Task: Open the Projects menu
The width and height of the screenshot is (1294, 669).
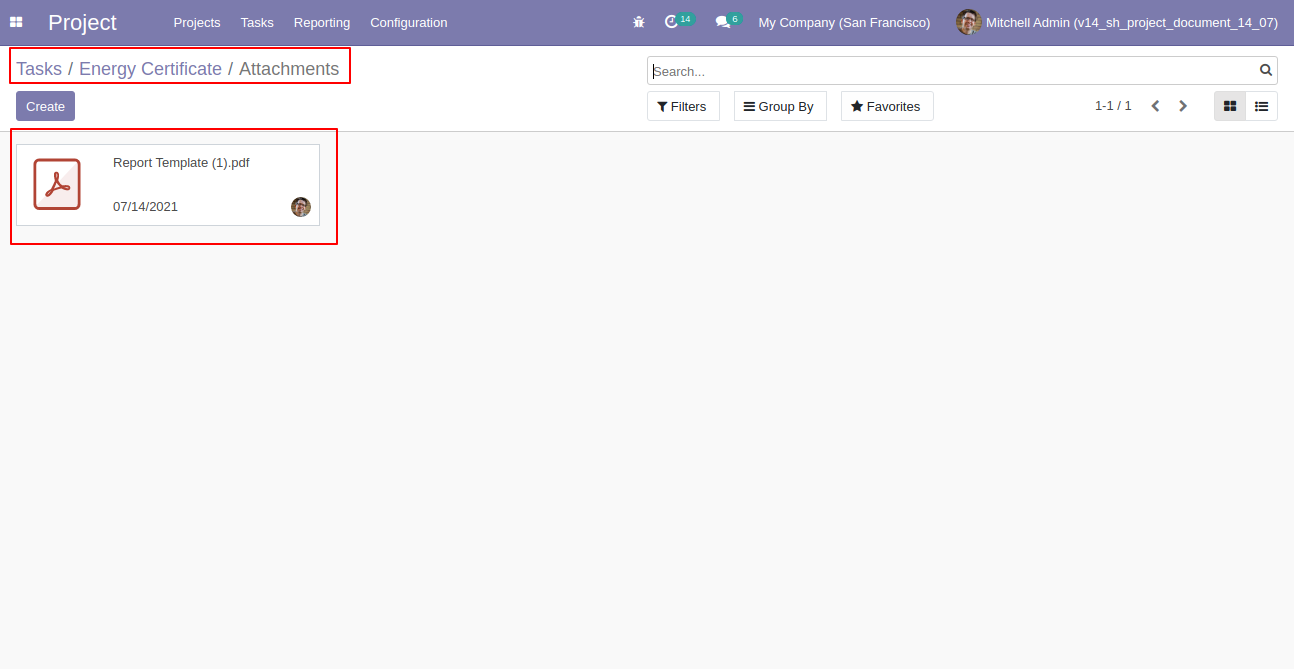Action: (x=197, y=22)
